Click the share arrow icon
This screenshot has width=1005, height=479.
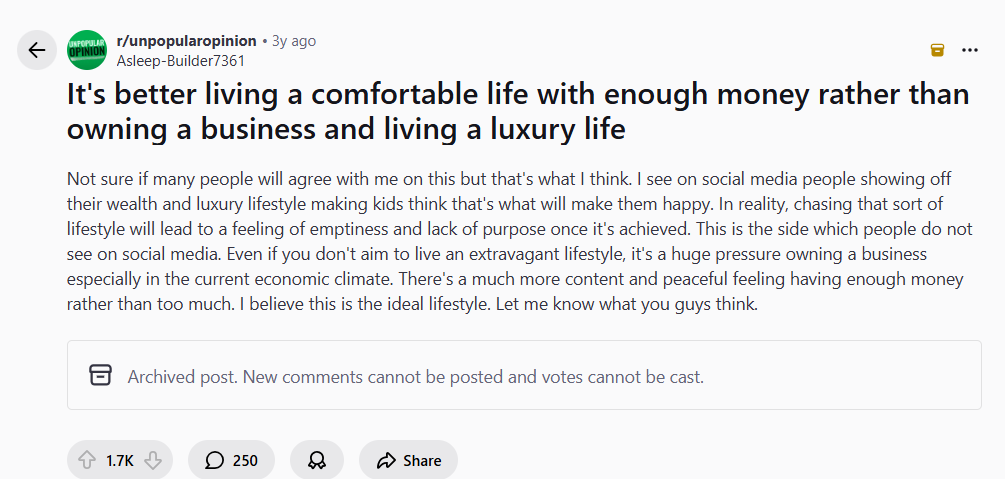tap(386, 460)
